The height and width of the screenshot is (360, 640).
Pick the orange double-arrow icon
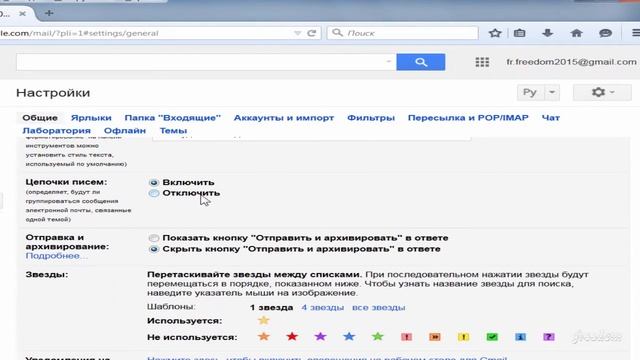click(x=435, y=337)
